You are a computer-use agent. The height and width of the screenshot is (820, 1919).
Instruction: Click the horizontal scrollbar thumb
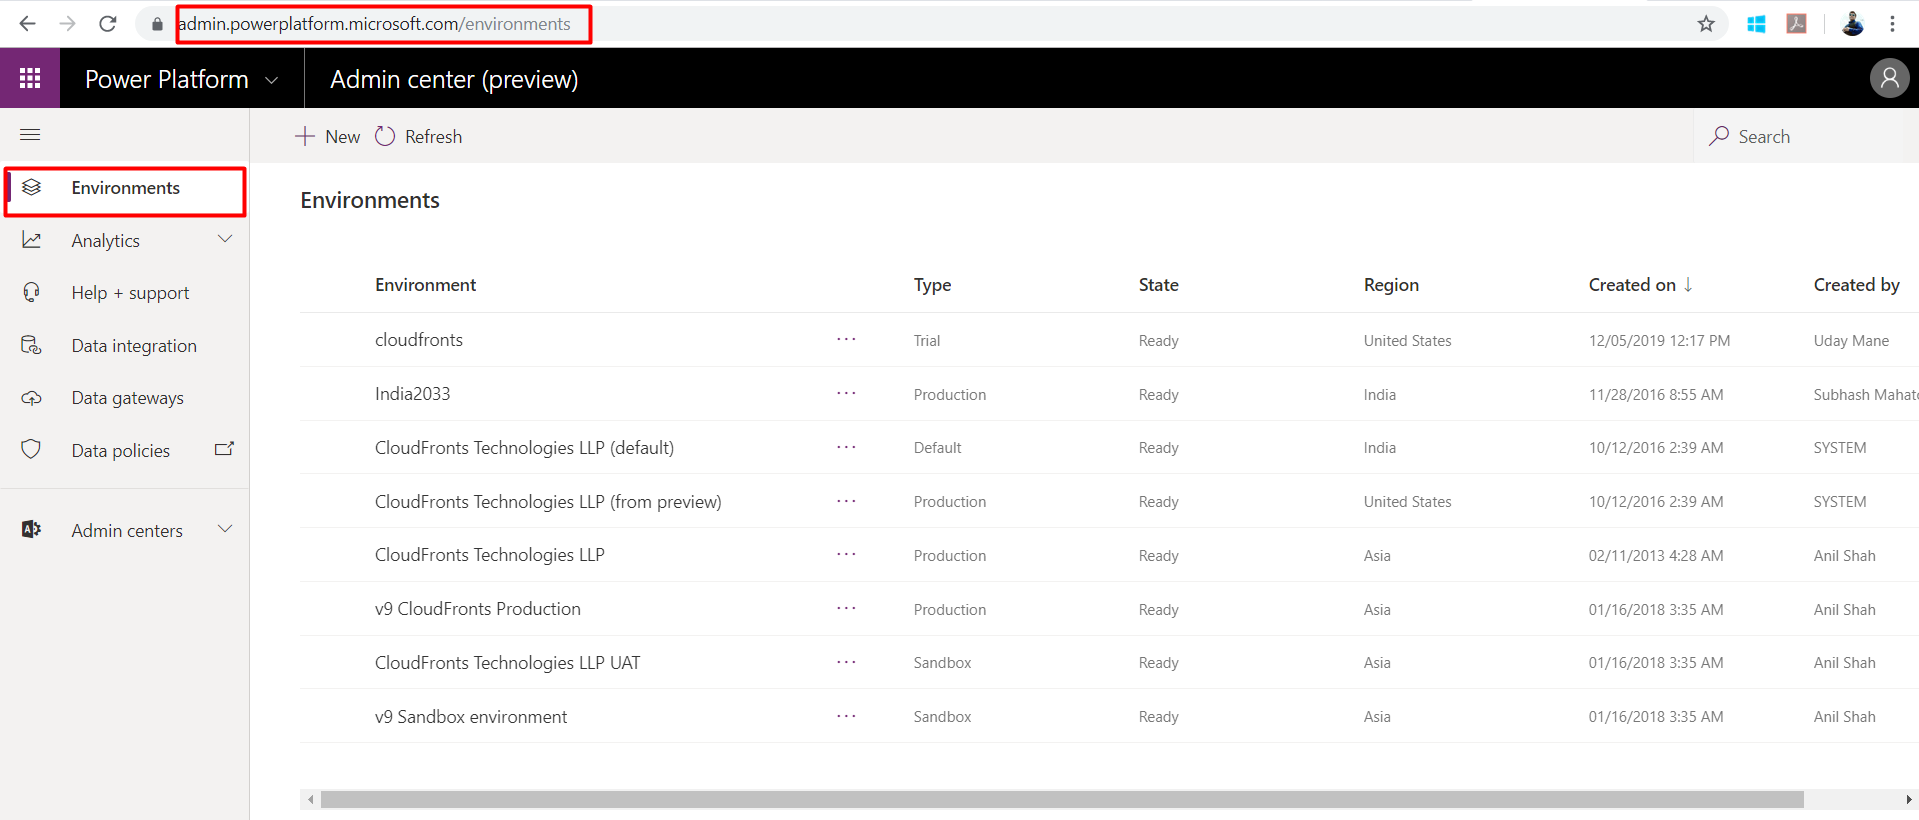[1062, 799]
